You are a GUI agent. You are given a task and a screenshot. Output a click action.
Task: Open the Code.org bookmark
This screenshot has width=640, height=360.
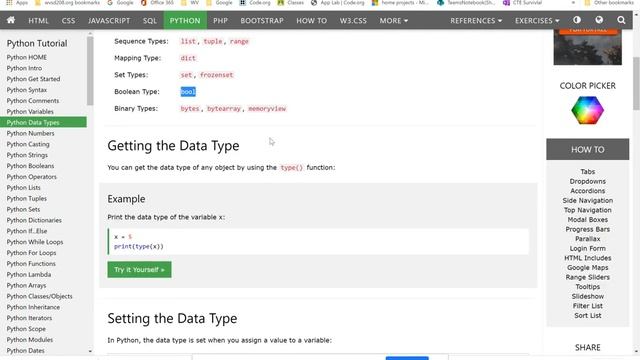pyautogui.click(x=255, y=2)
